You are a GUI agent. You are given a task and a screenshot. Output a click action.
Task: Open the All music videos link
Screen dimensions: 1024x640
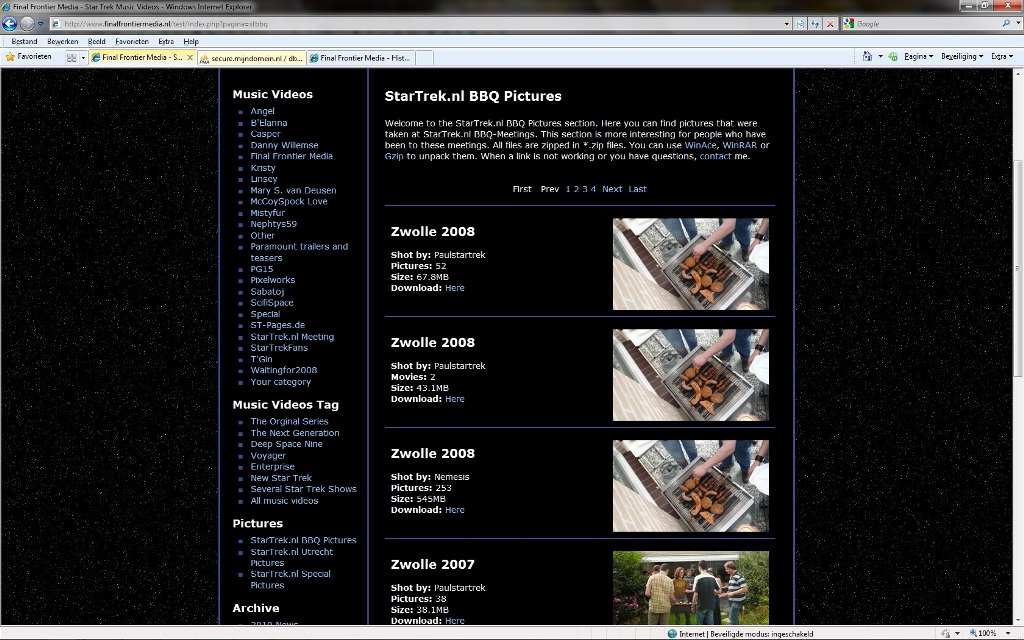coord(284,501)
